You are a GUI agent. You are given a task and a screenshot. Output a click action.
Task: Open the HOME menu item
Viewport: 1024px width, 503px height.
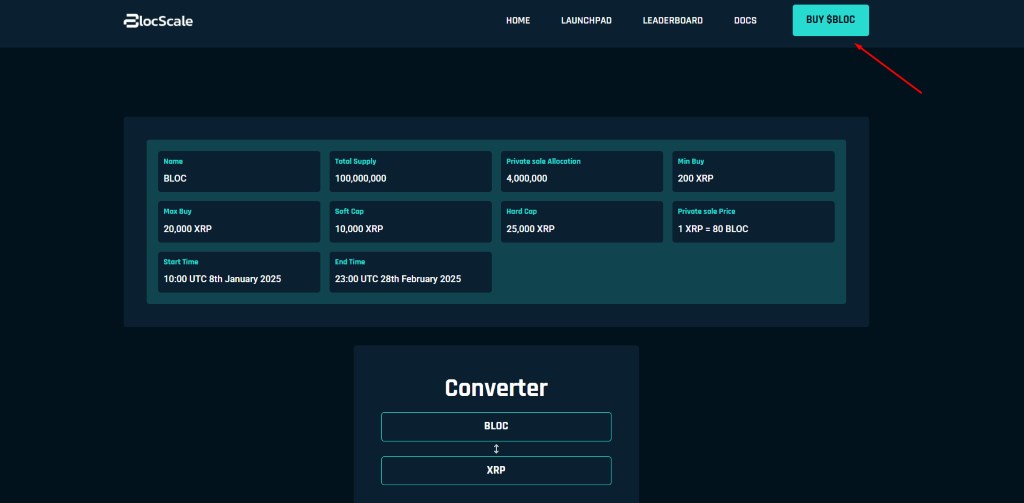click(518, 20)
